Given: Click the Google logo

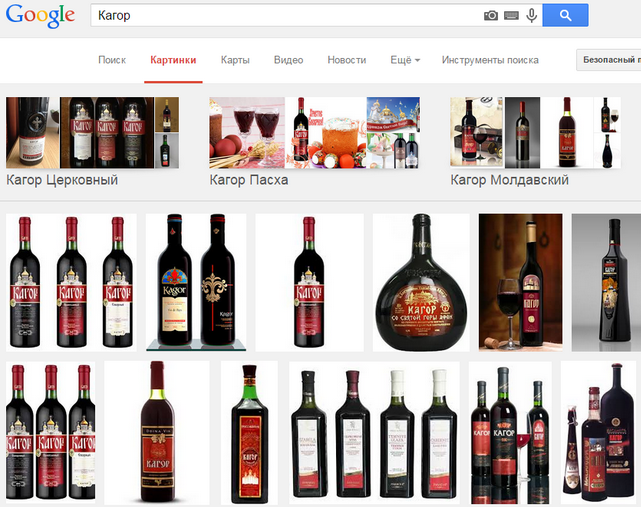Looking at the screenshot, I should tap(40, 16).
